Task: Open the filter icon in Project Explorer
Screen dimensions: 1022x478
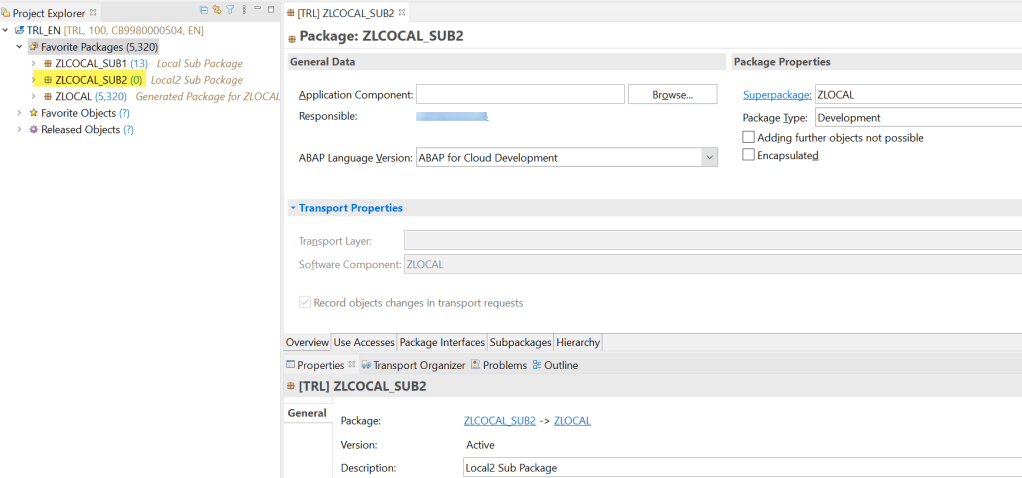Action: [x=230, y=10]
